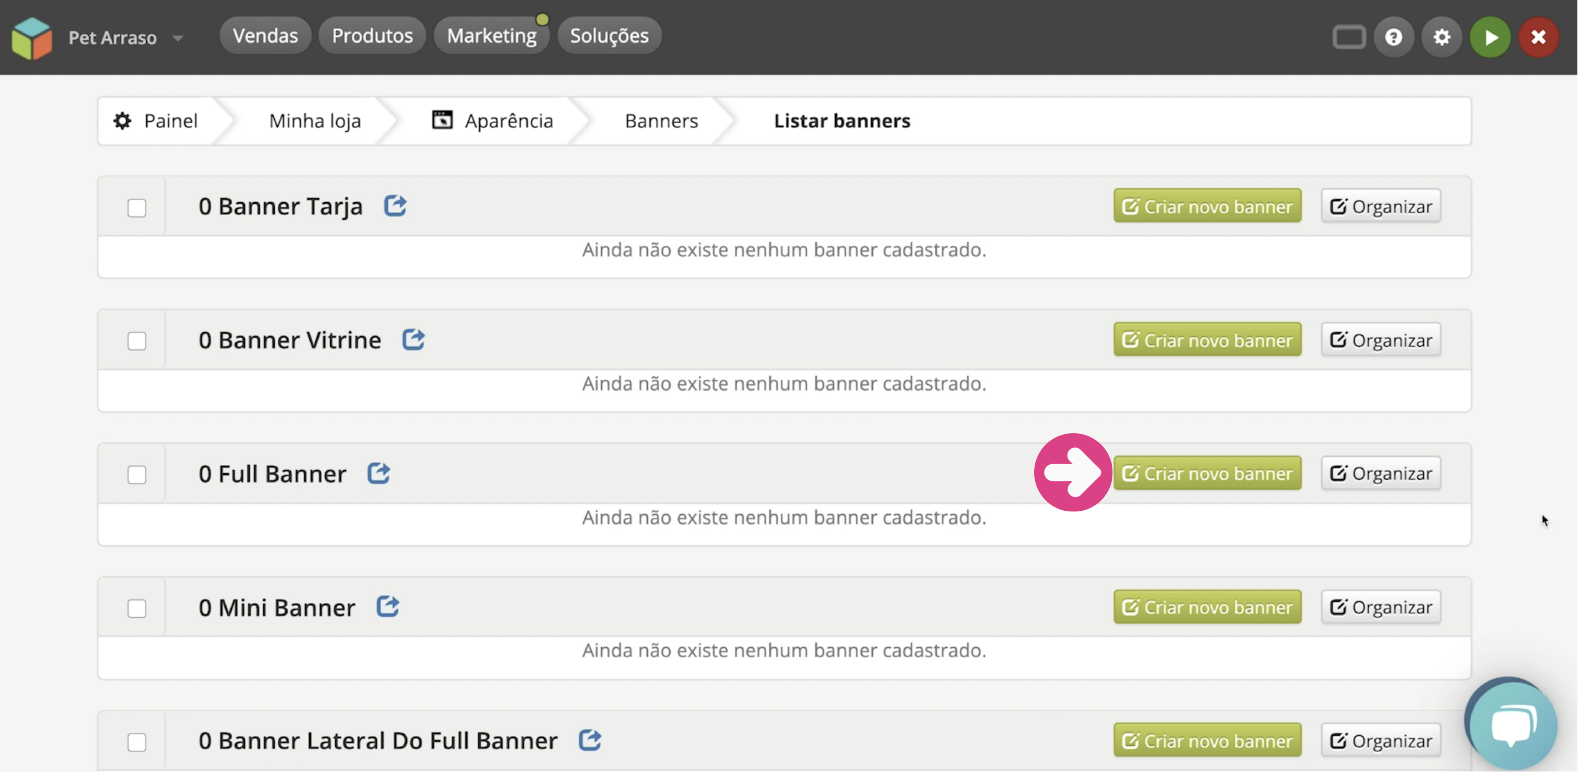1578x772 pixels.
Task: Open the help question mark icon
Action: point(1394,38)
